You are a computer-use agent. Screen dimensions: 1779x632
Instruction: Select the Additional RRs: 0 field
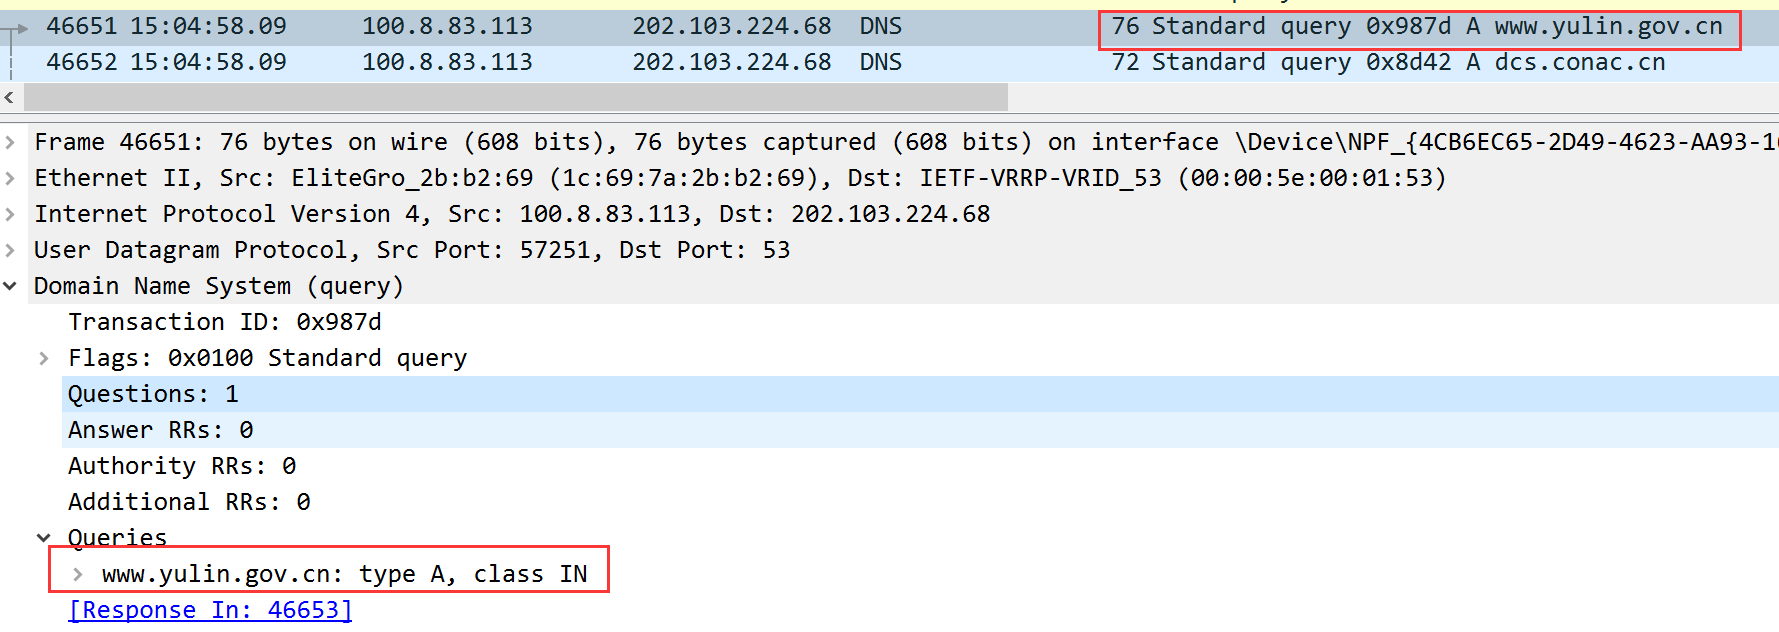[x=189, y=502]
